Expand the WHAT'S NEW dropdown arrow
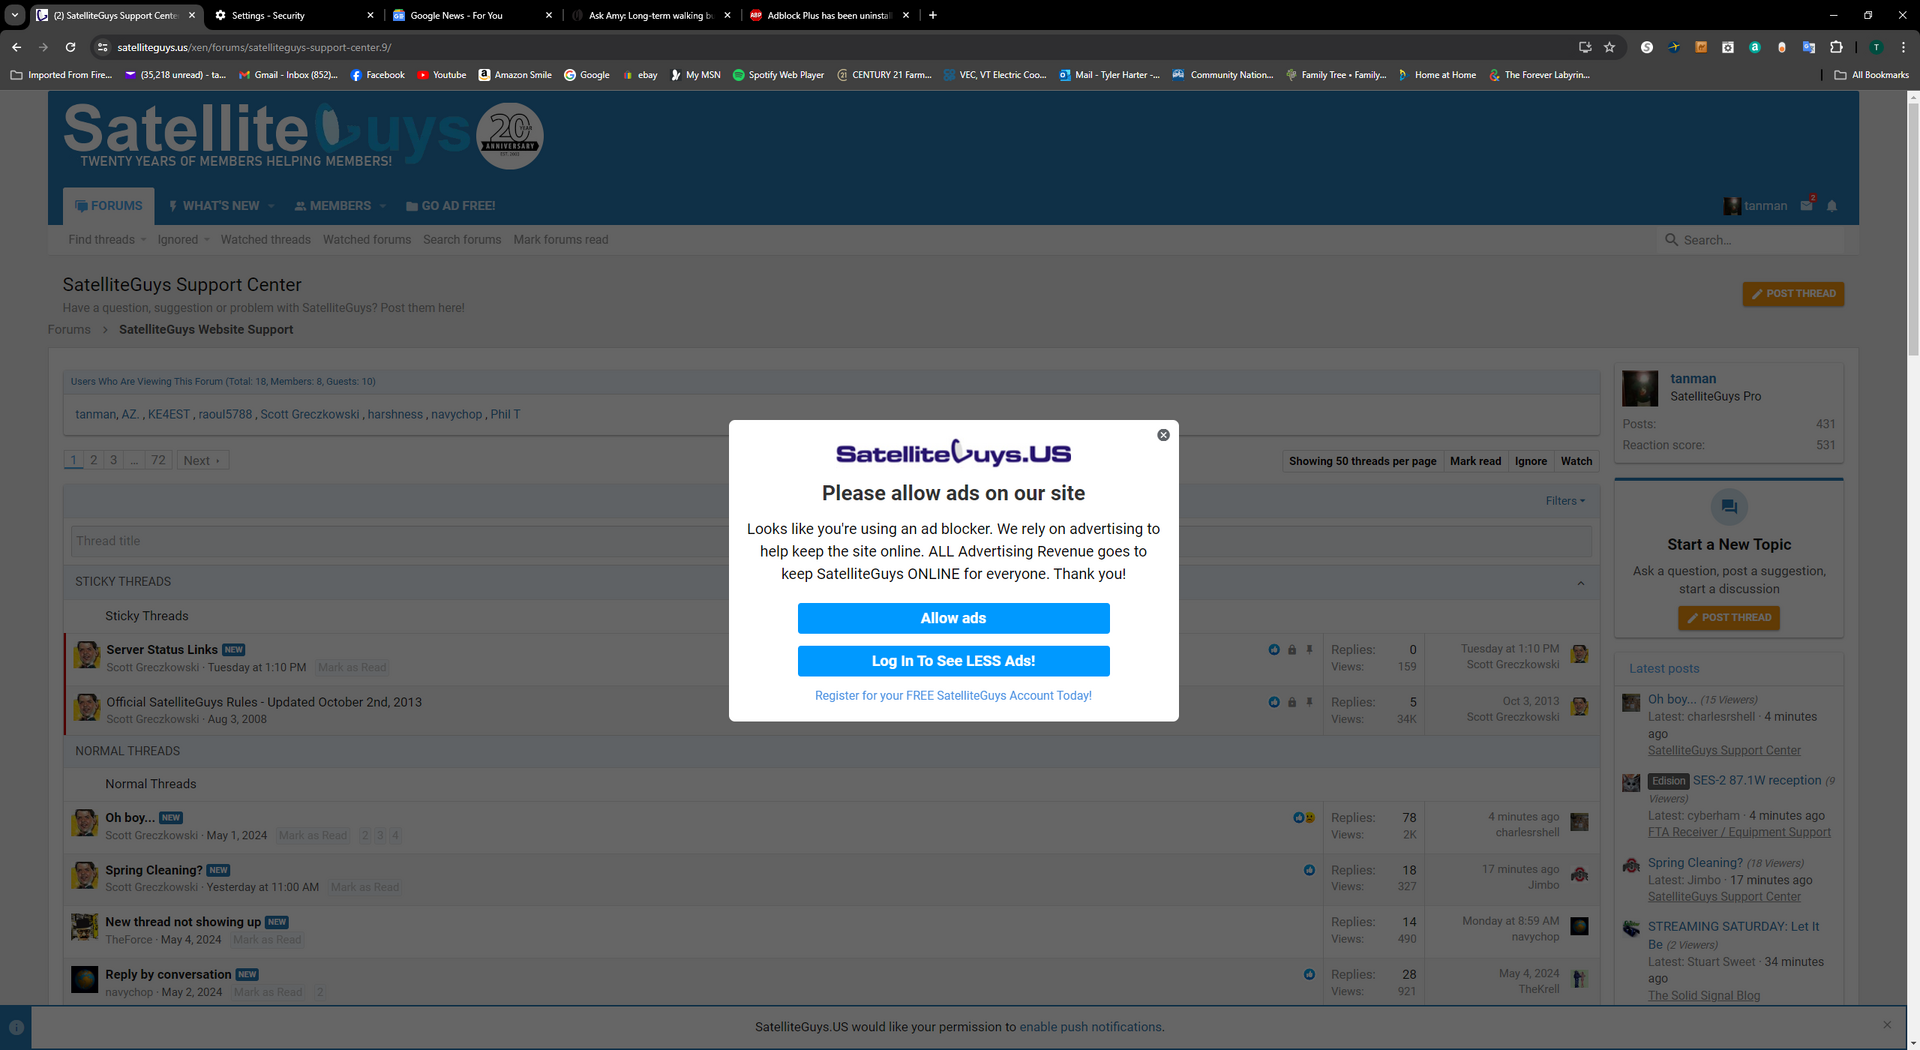Image resolution: width=1920 pixels, height=1050 pixels. [x=271, y=206]
